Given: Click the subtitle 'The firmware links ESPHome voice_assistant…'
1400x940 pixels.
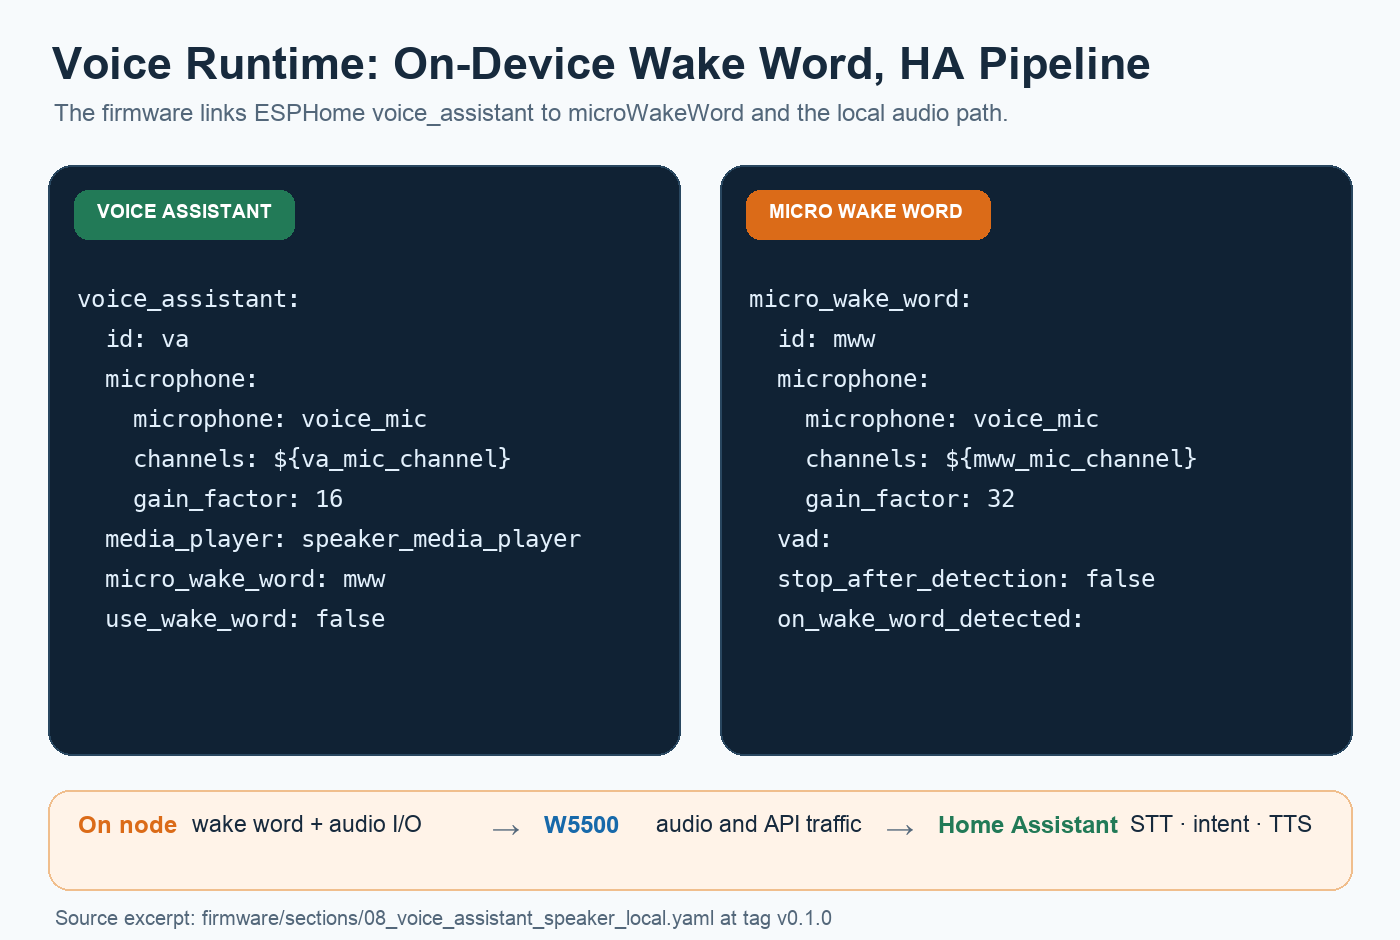Looking at the screenshot, I should click(531, 113).
